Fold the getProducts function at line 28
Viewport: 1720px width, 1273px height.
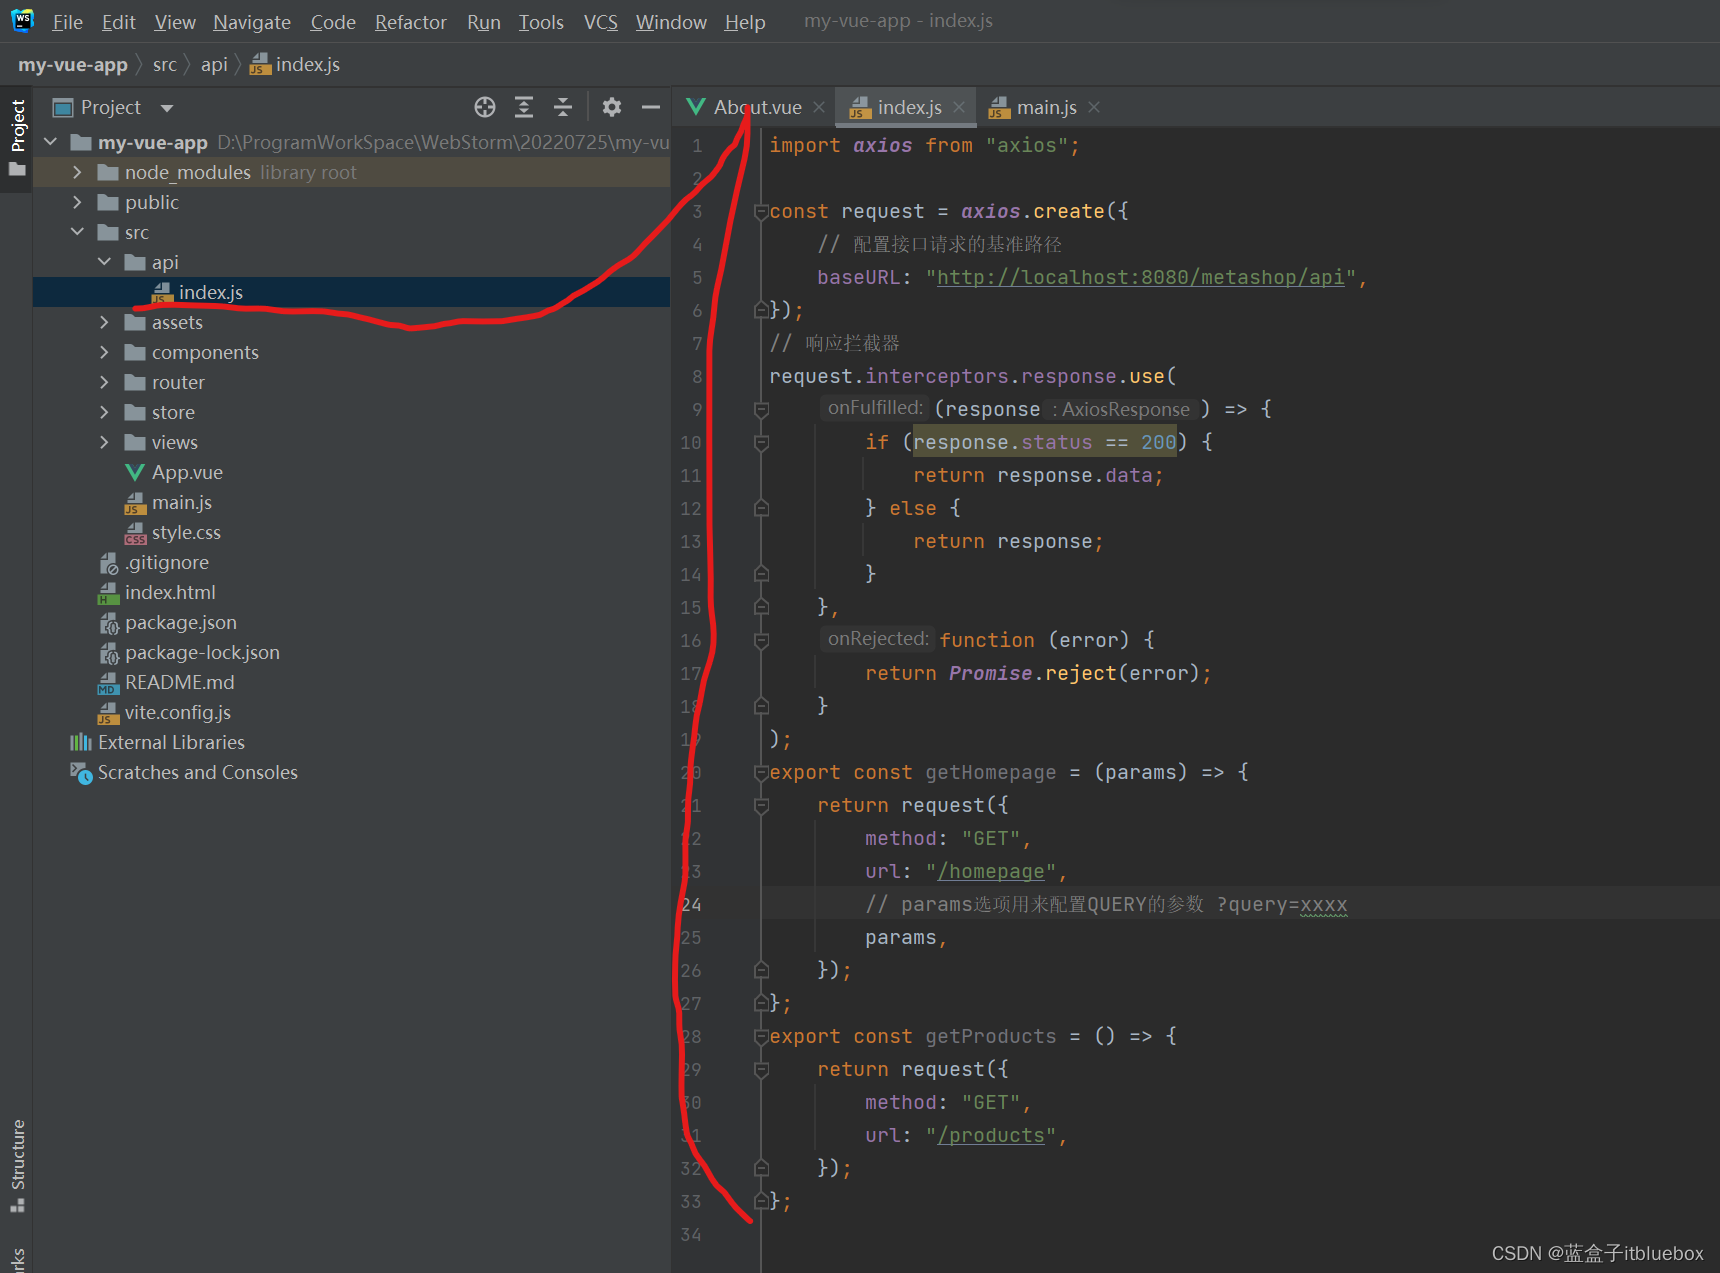761,1036
